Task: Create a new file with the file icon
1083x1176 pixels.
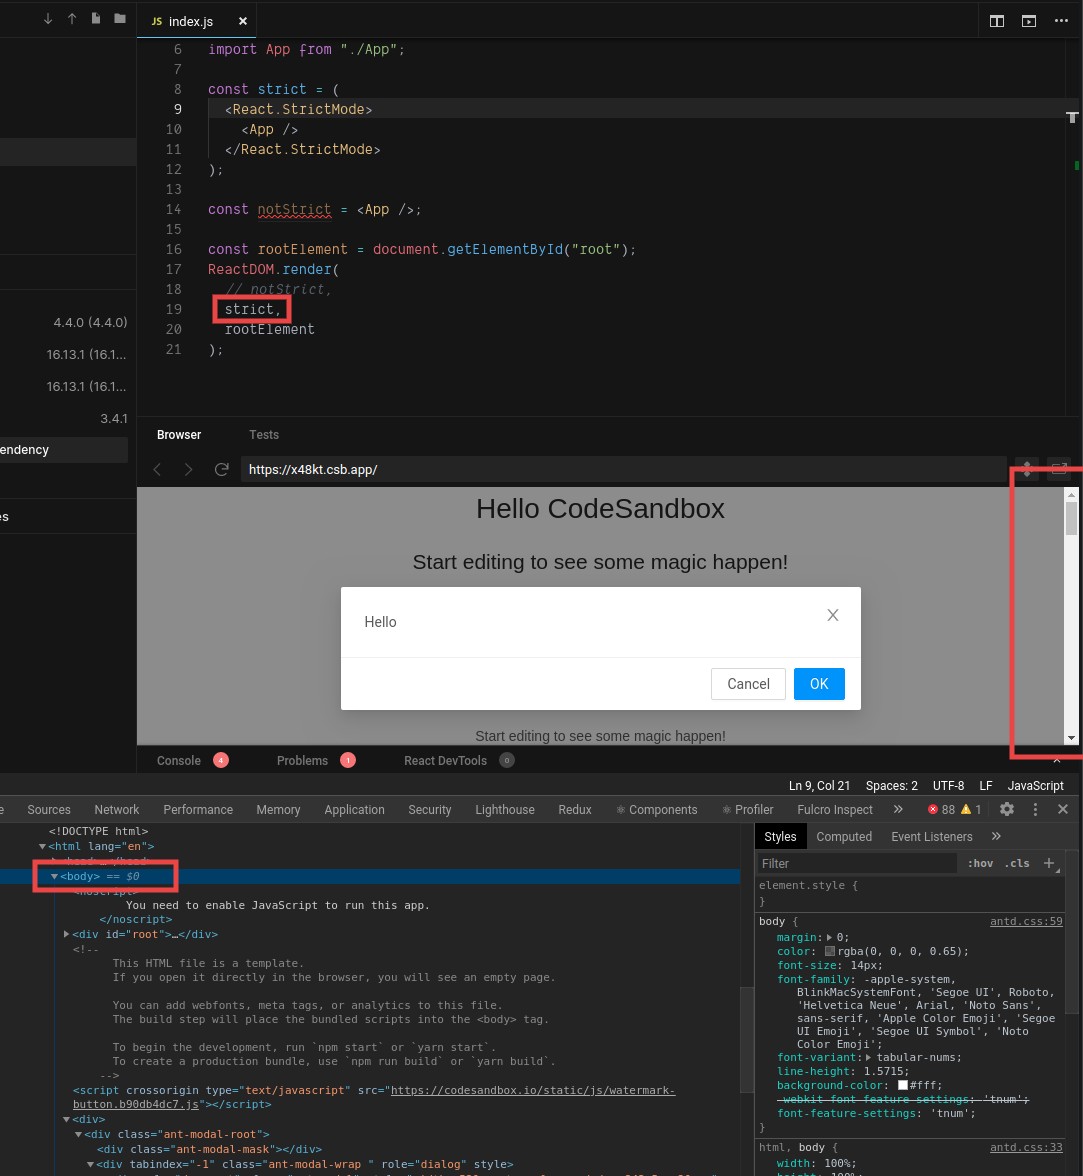Action: (x=96, y=19)
